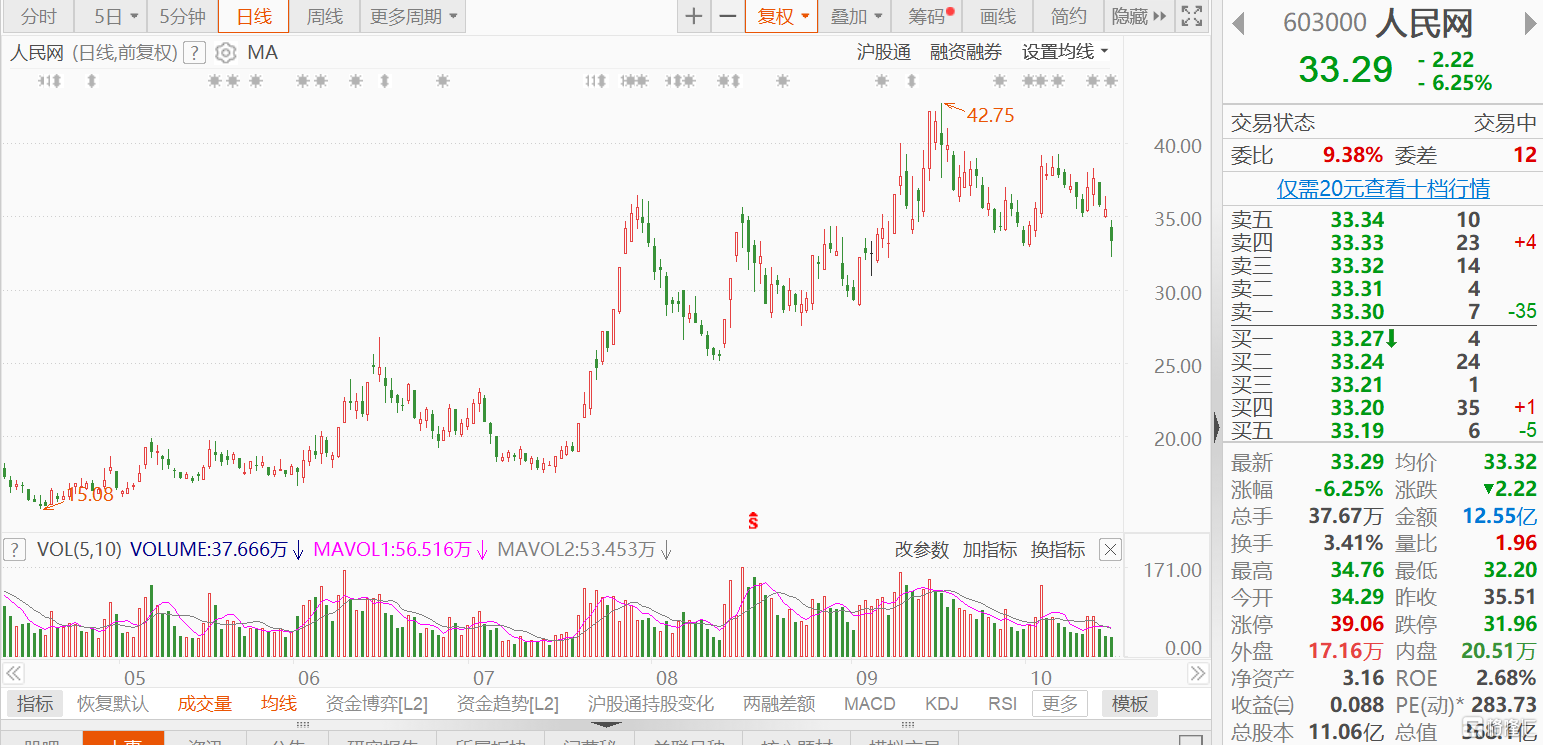Click the fullscreen expand icon
Image resolution: width=1543 pixels, height=745 pixels.
coord(1191,16)
